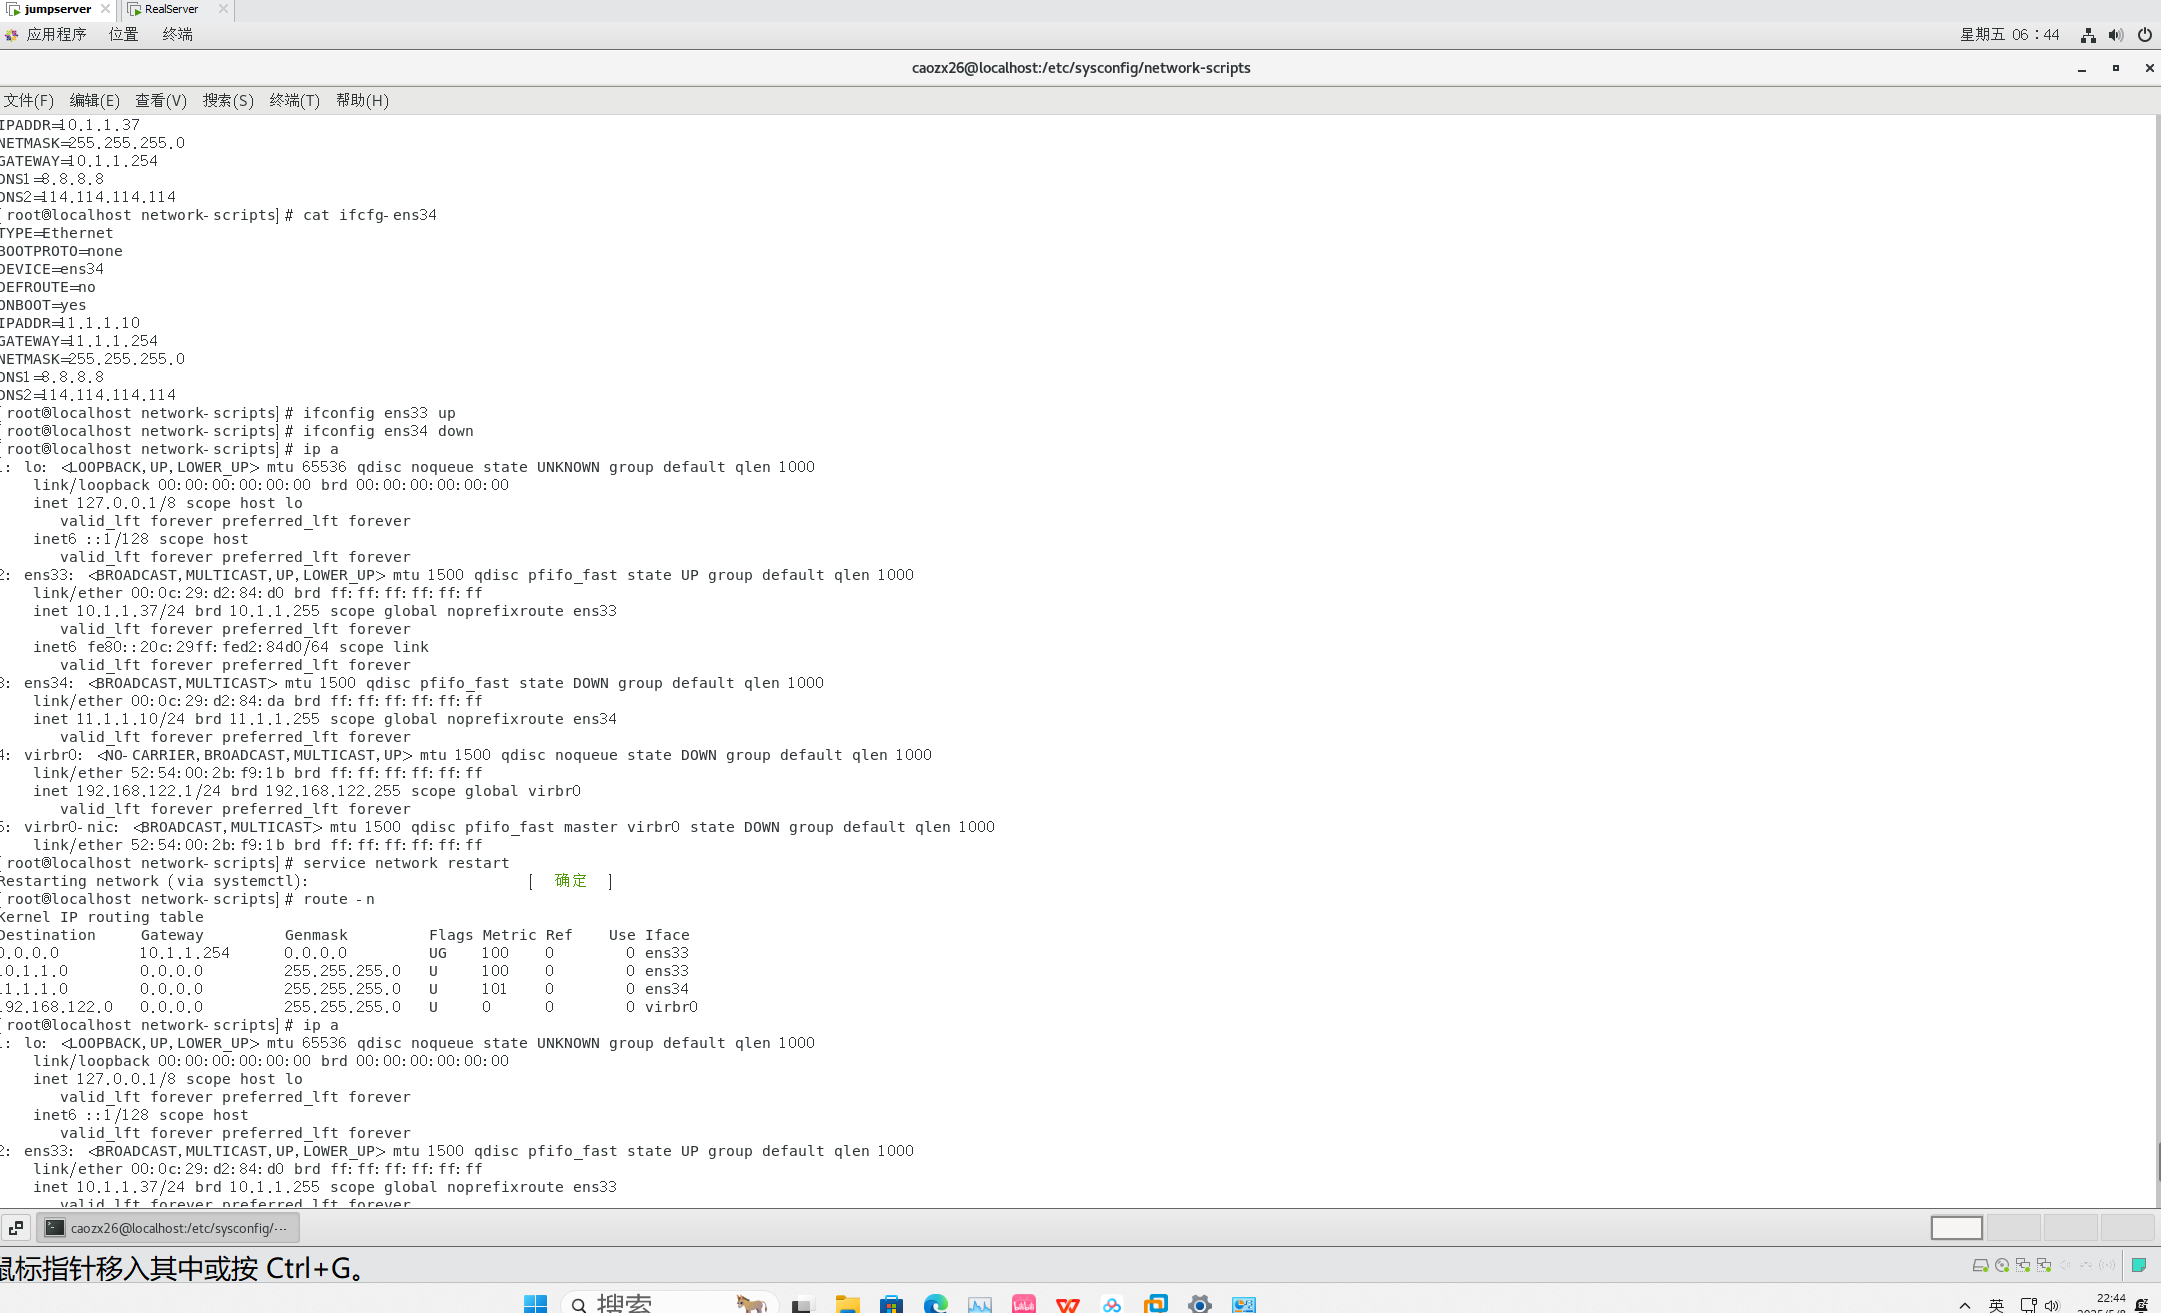Switch to the first workspace in pager
This screenshot has height=1313, width=2161.
point(1956,1227)
